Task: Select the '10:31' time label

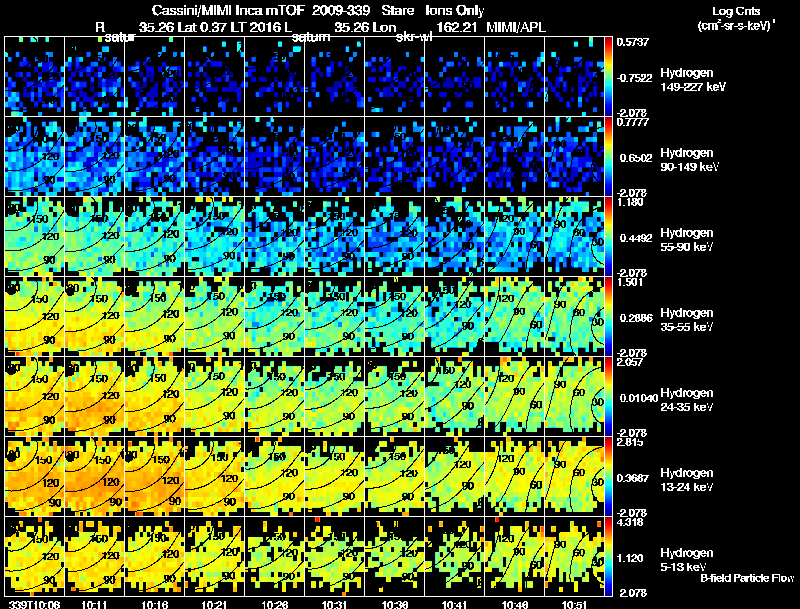Action: point(335,604)
